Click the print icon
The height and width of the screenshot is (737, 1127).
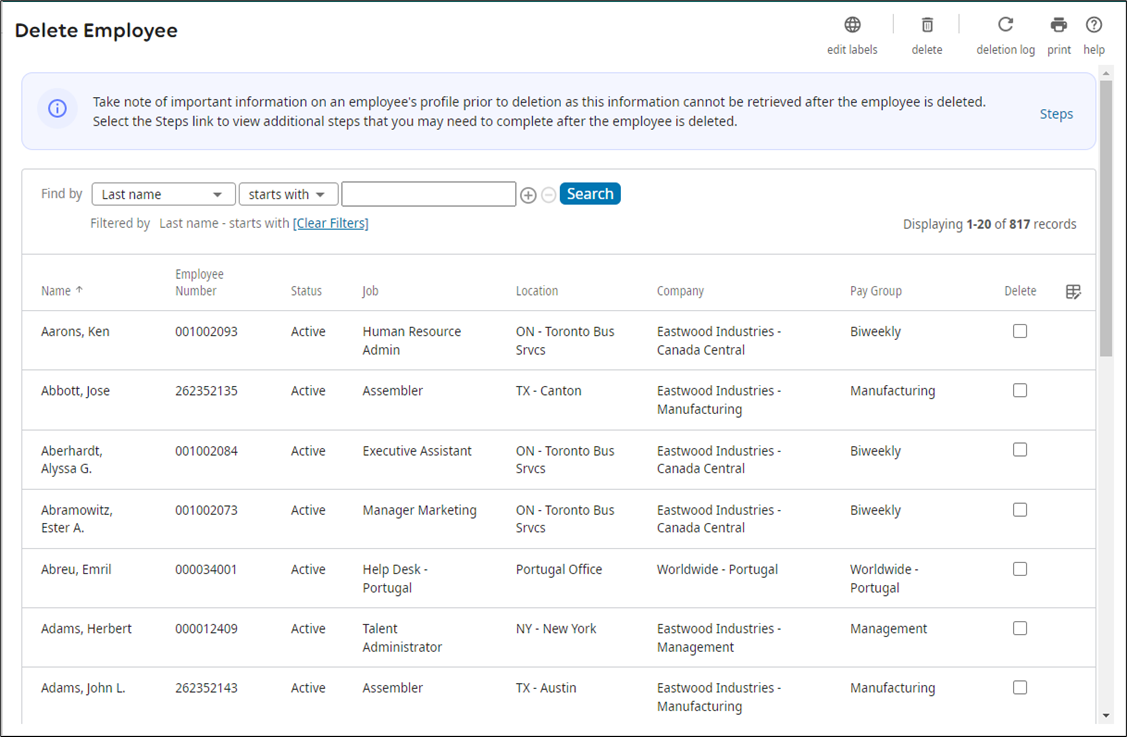click(x=1059, y=25)
